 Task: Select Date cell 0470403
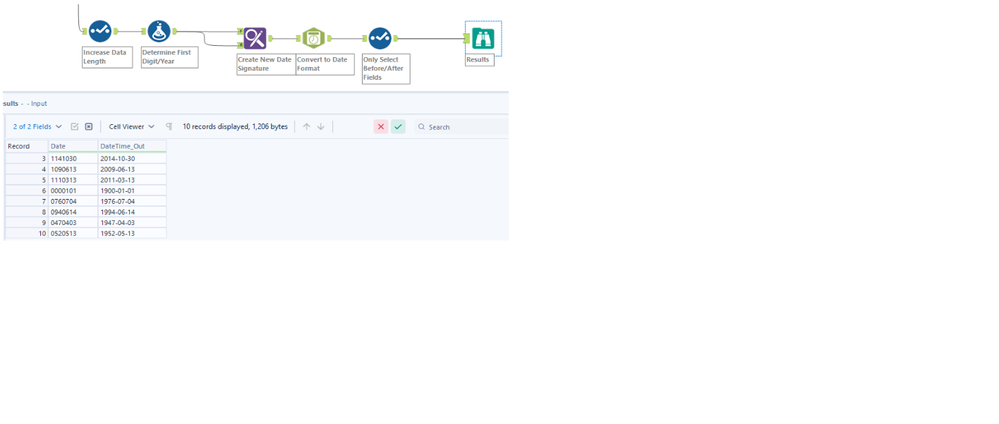[73, 223]
